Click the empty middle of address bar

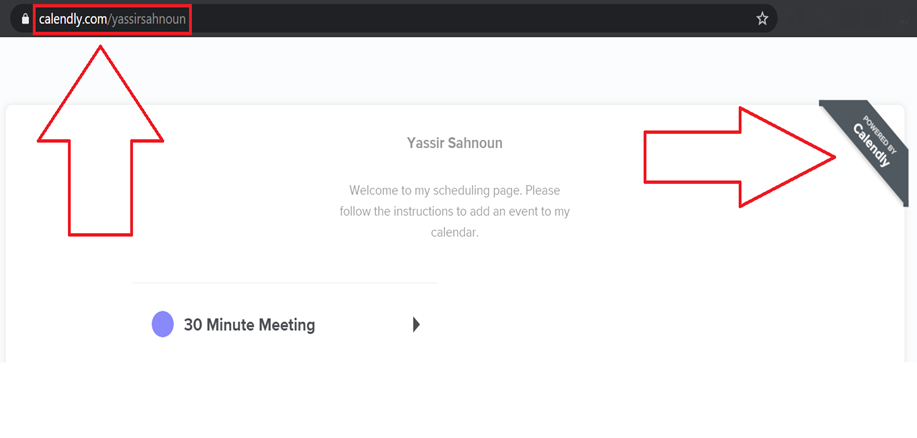468,19
